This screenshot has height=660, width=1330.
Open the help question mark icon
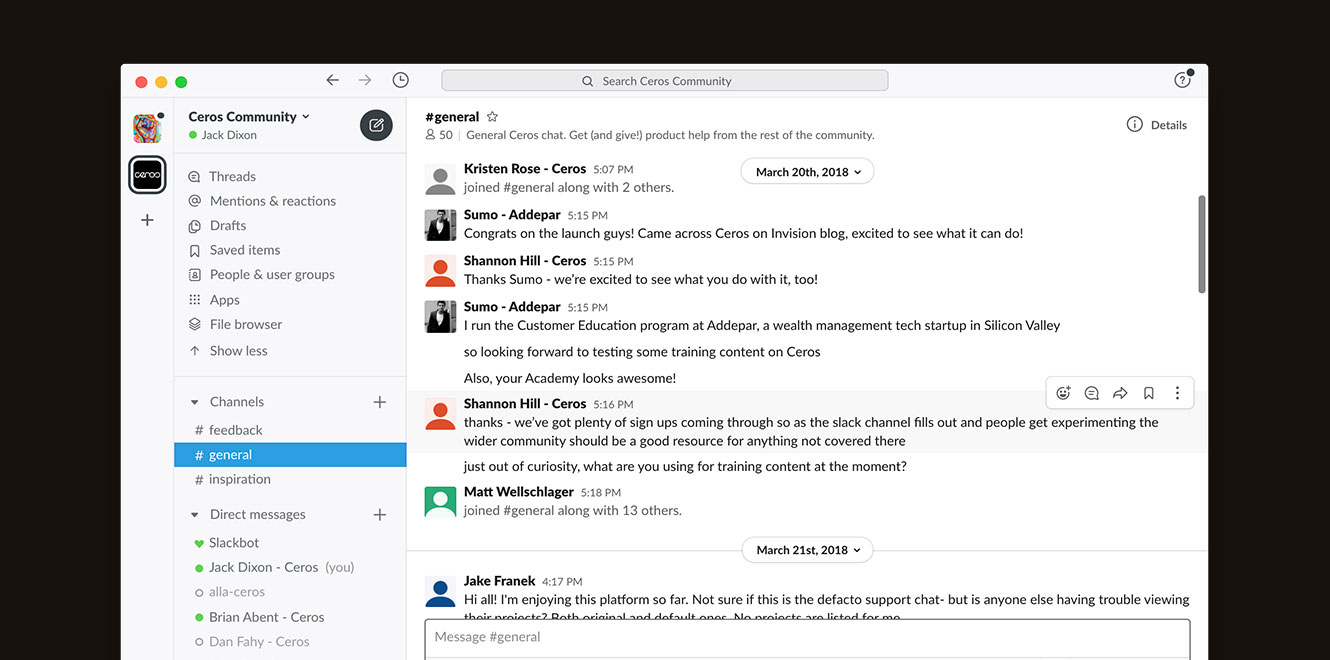[x=1182, y=80]
